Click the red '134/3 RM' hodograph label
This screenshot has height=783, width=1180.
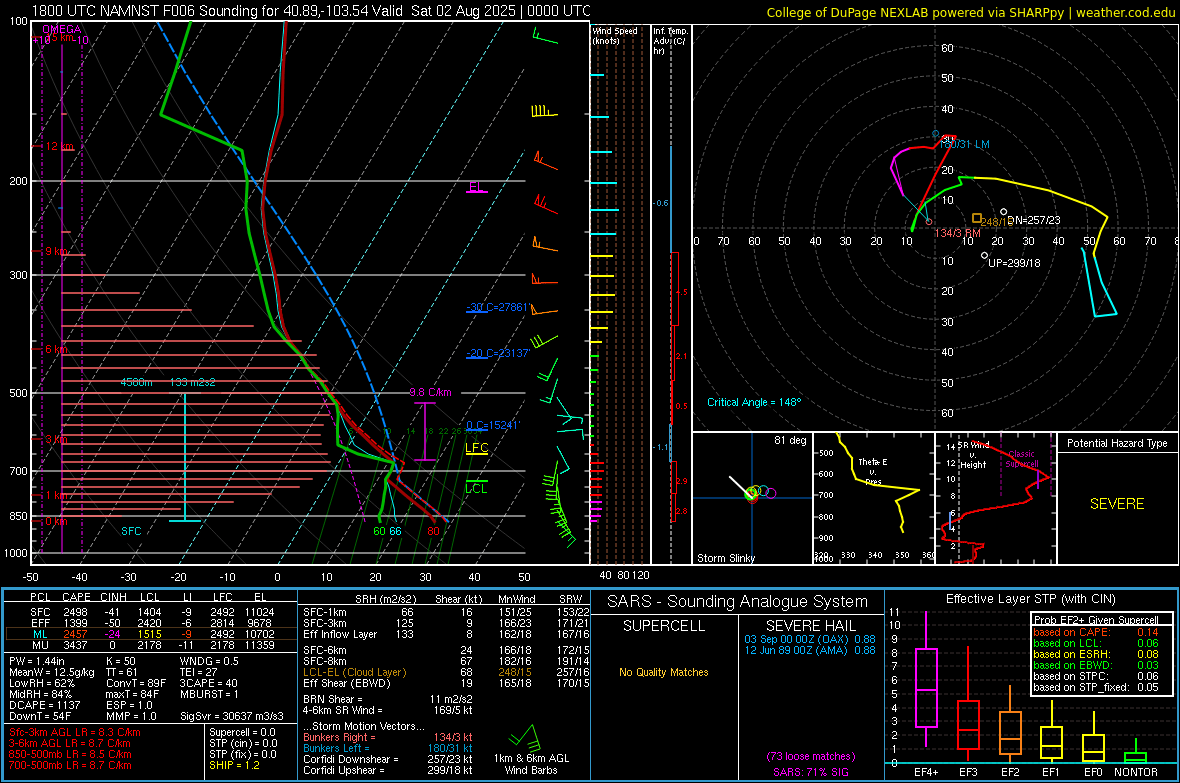[957, 233]
